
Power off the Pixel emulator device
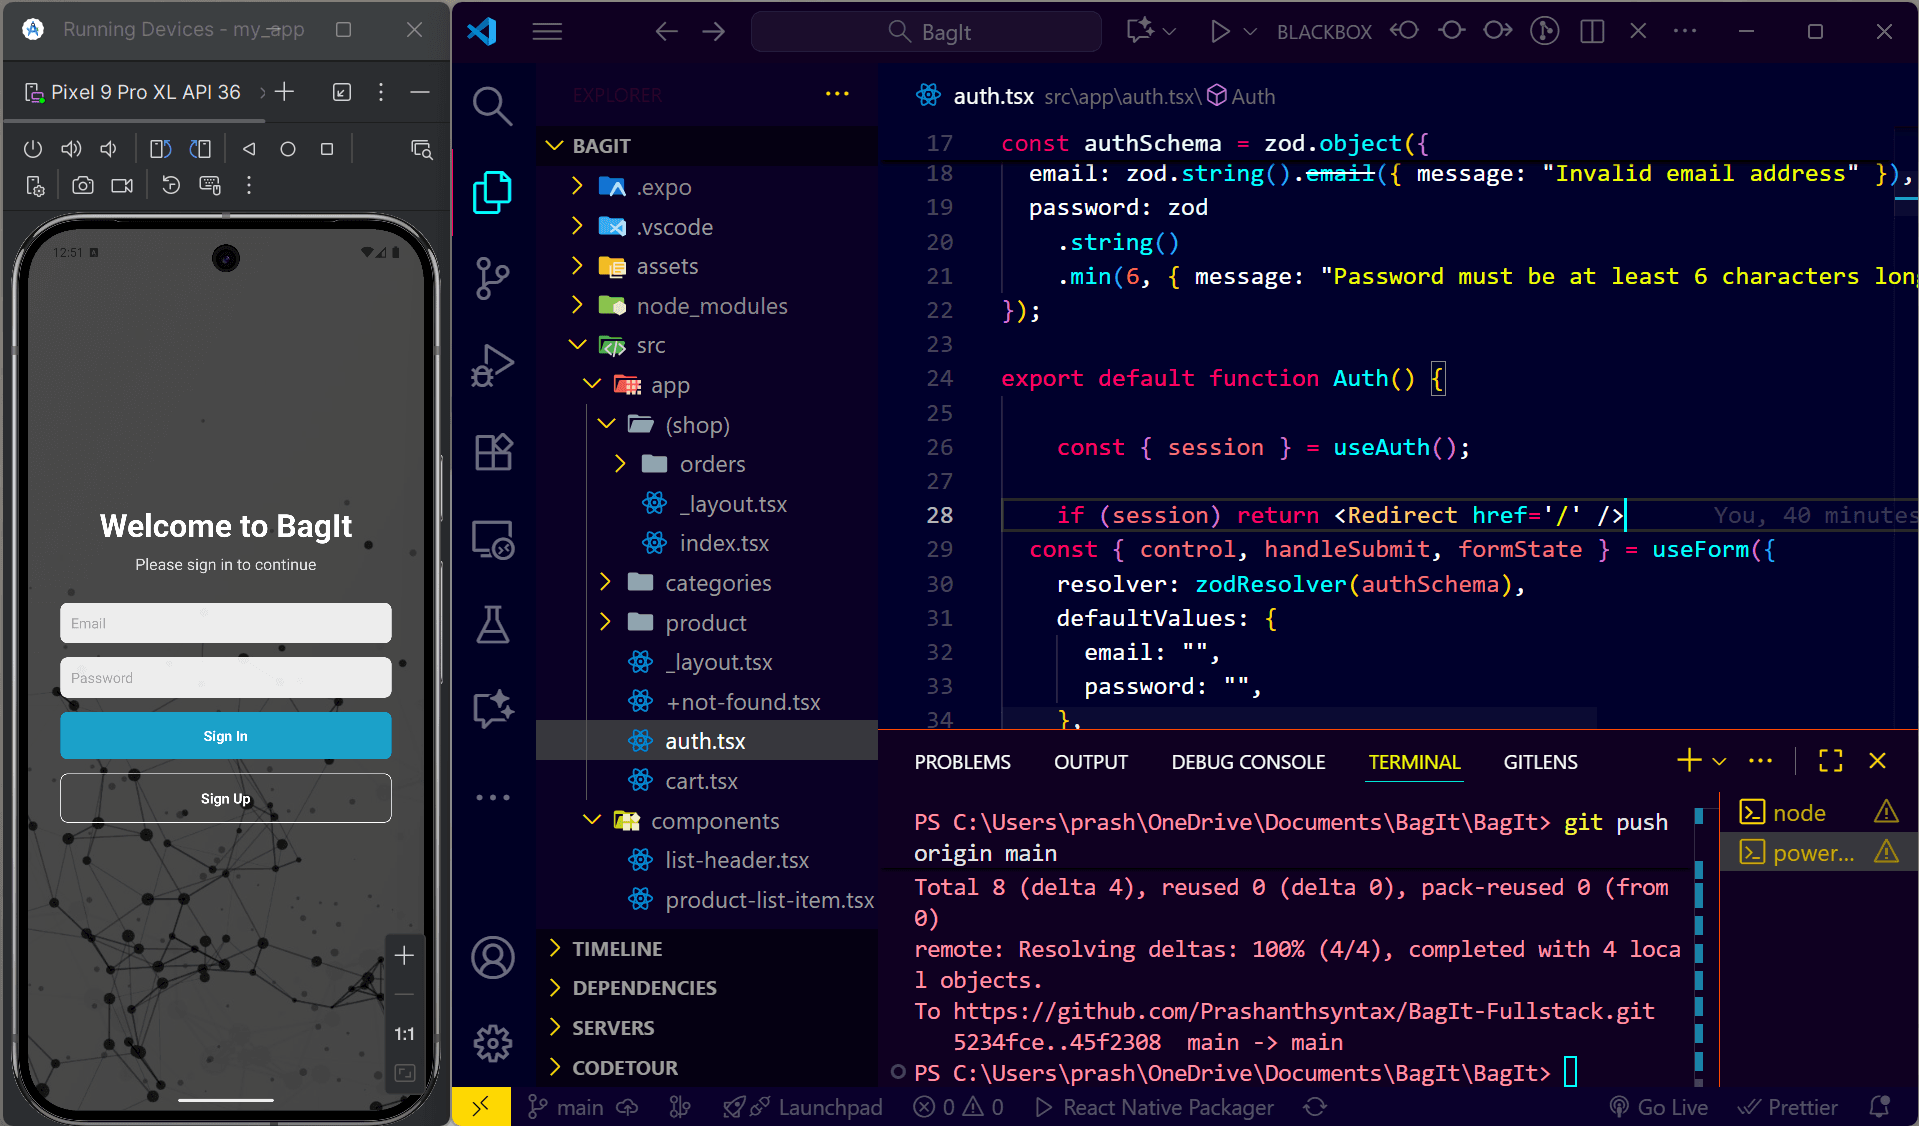tap(33, 149)
